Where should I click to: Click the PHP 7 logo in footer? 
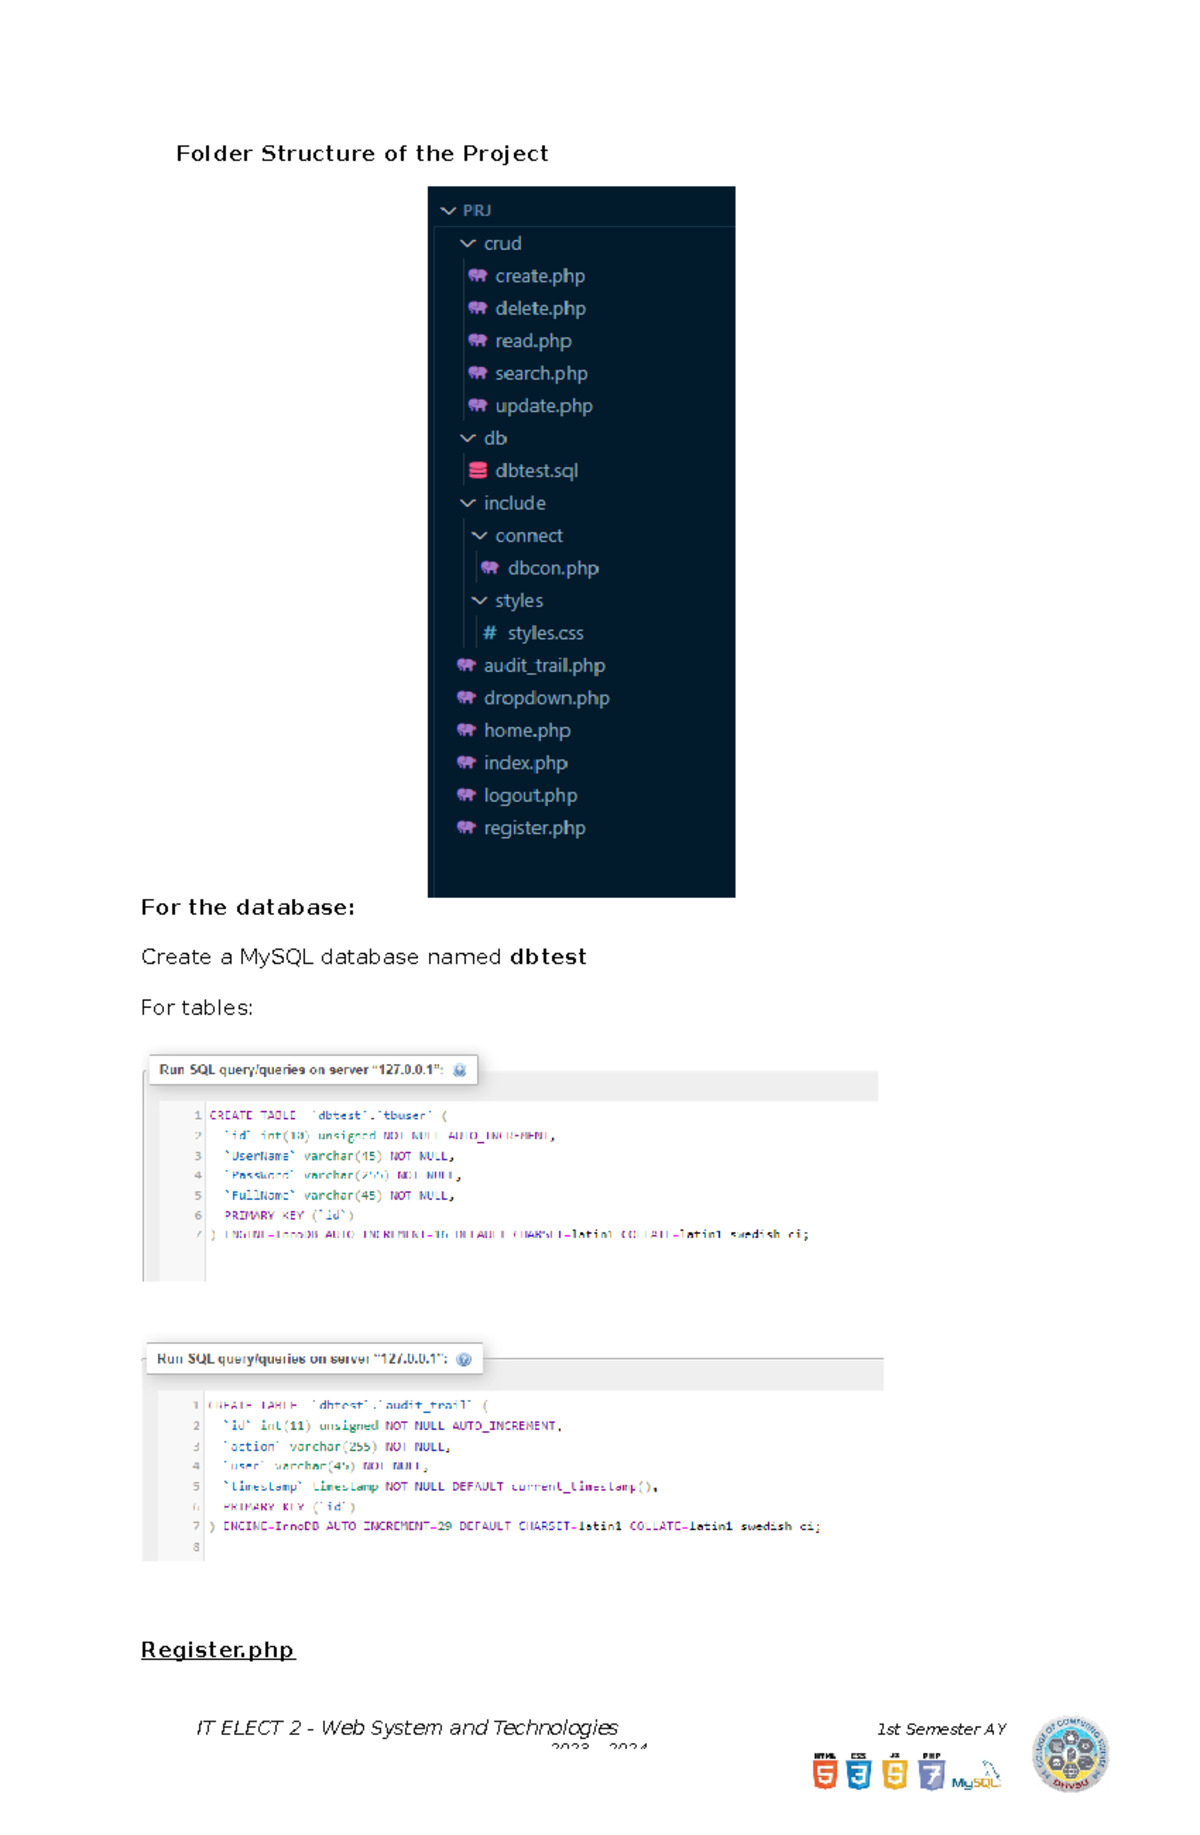tap(931, 1771)
